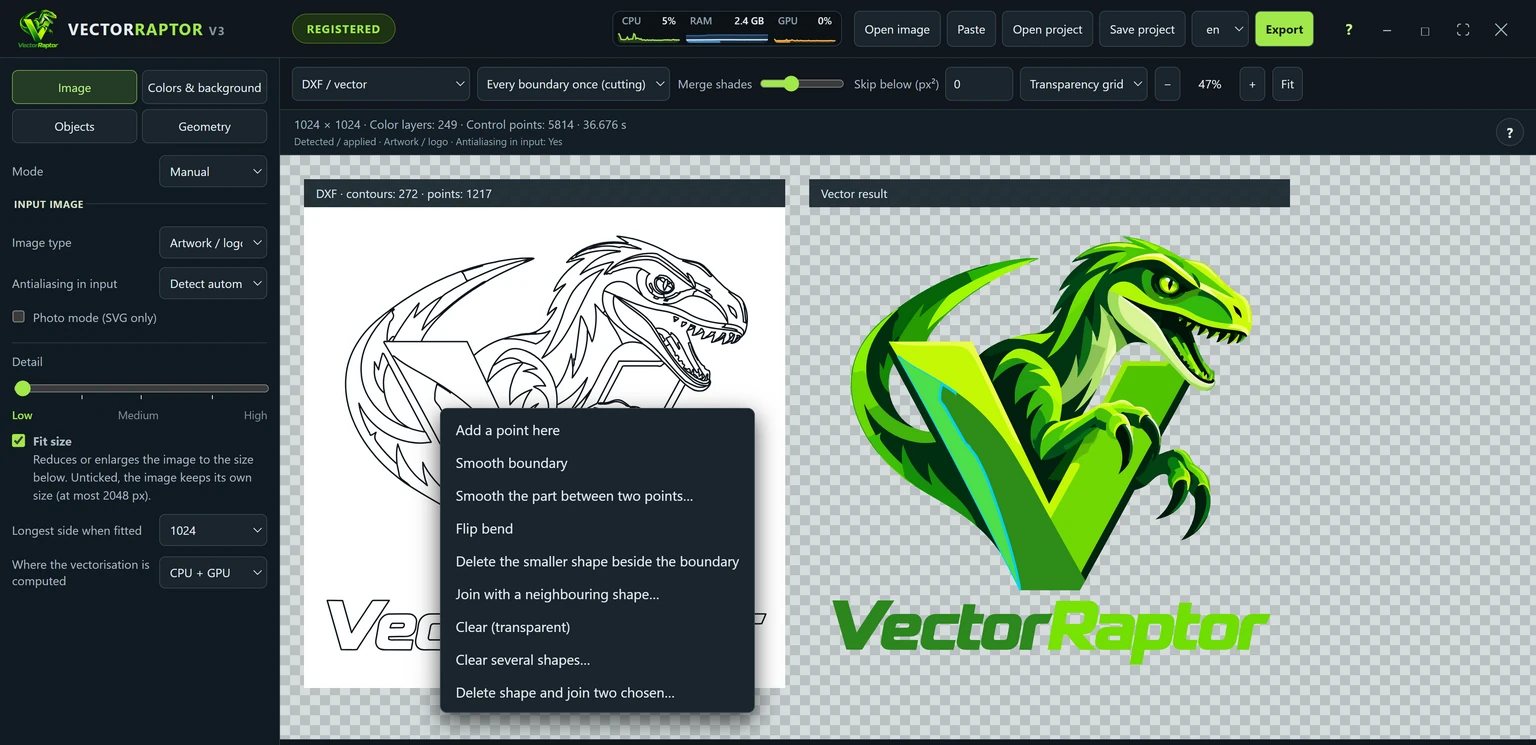This screenshot has width=1536, height=745.
Task: Open the help question mark in title bar
Action: click(x=1348, y=30)
